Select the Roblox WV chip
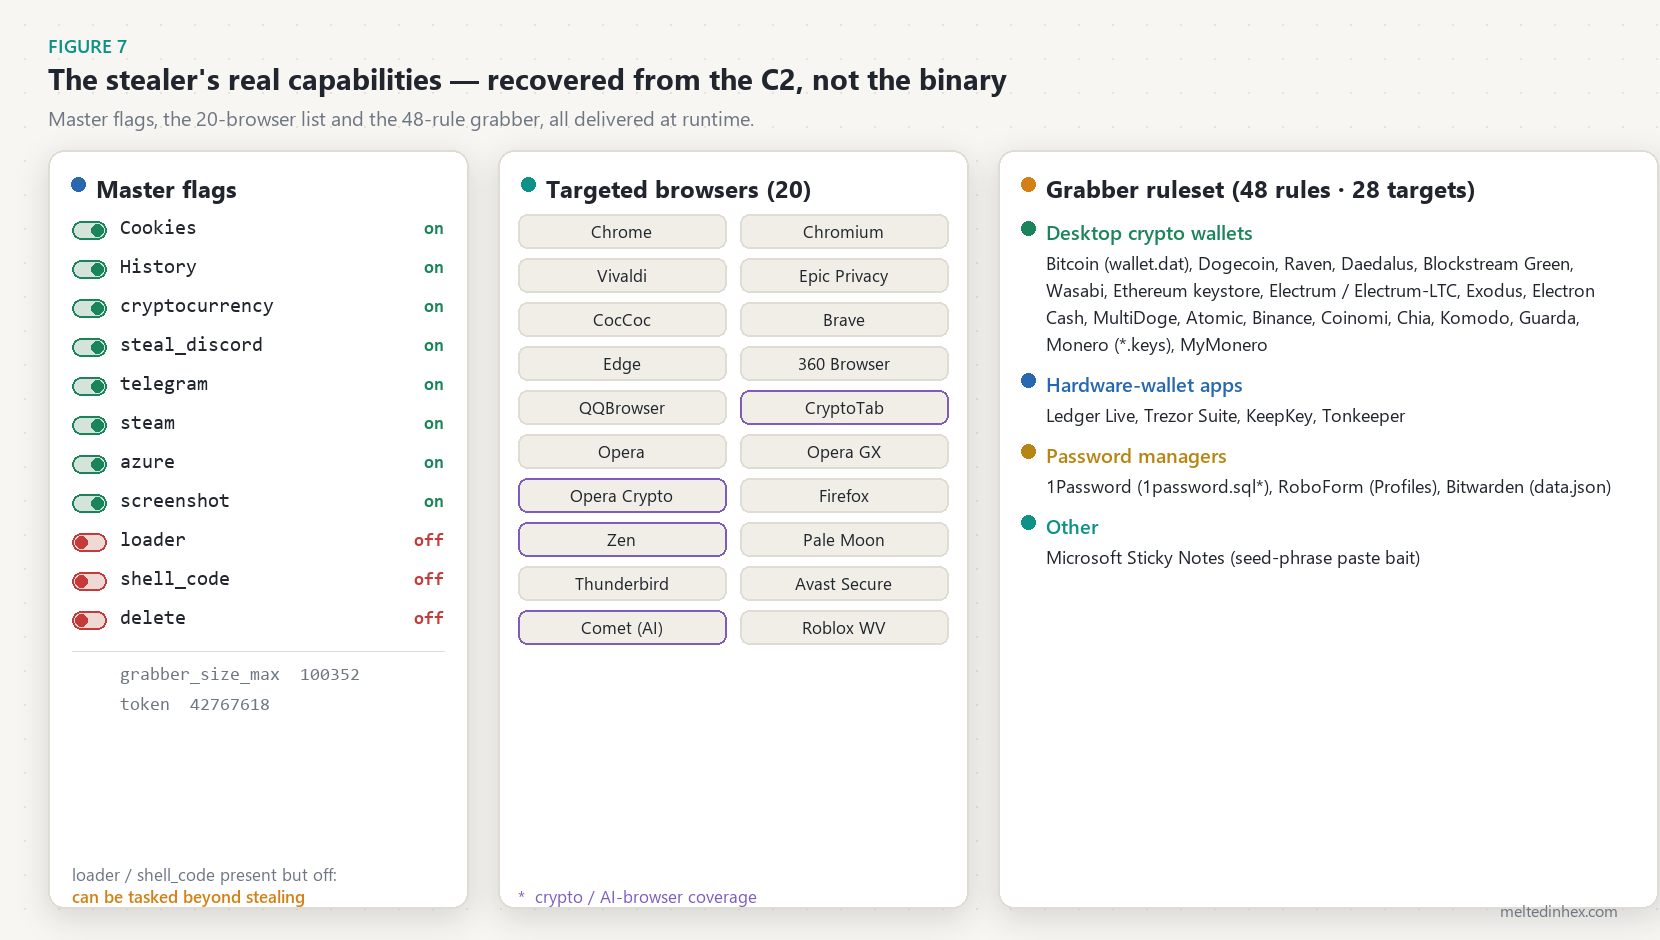 point(844,628)
